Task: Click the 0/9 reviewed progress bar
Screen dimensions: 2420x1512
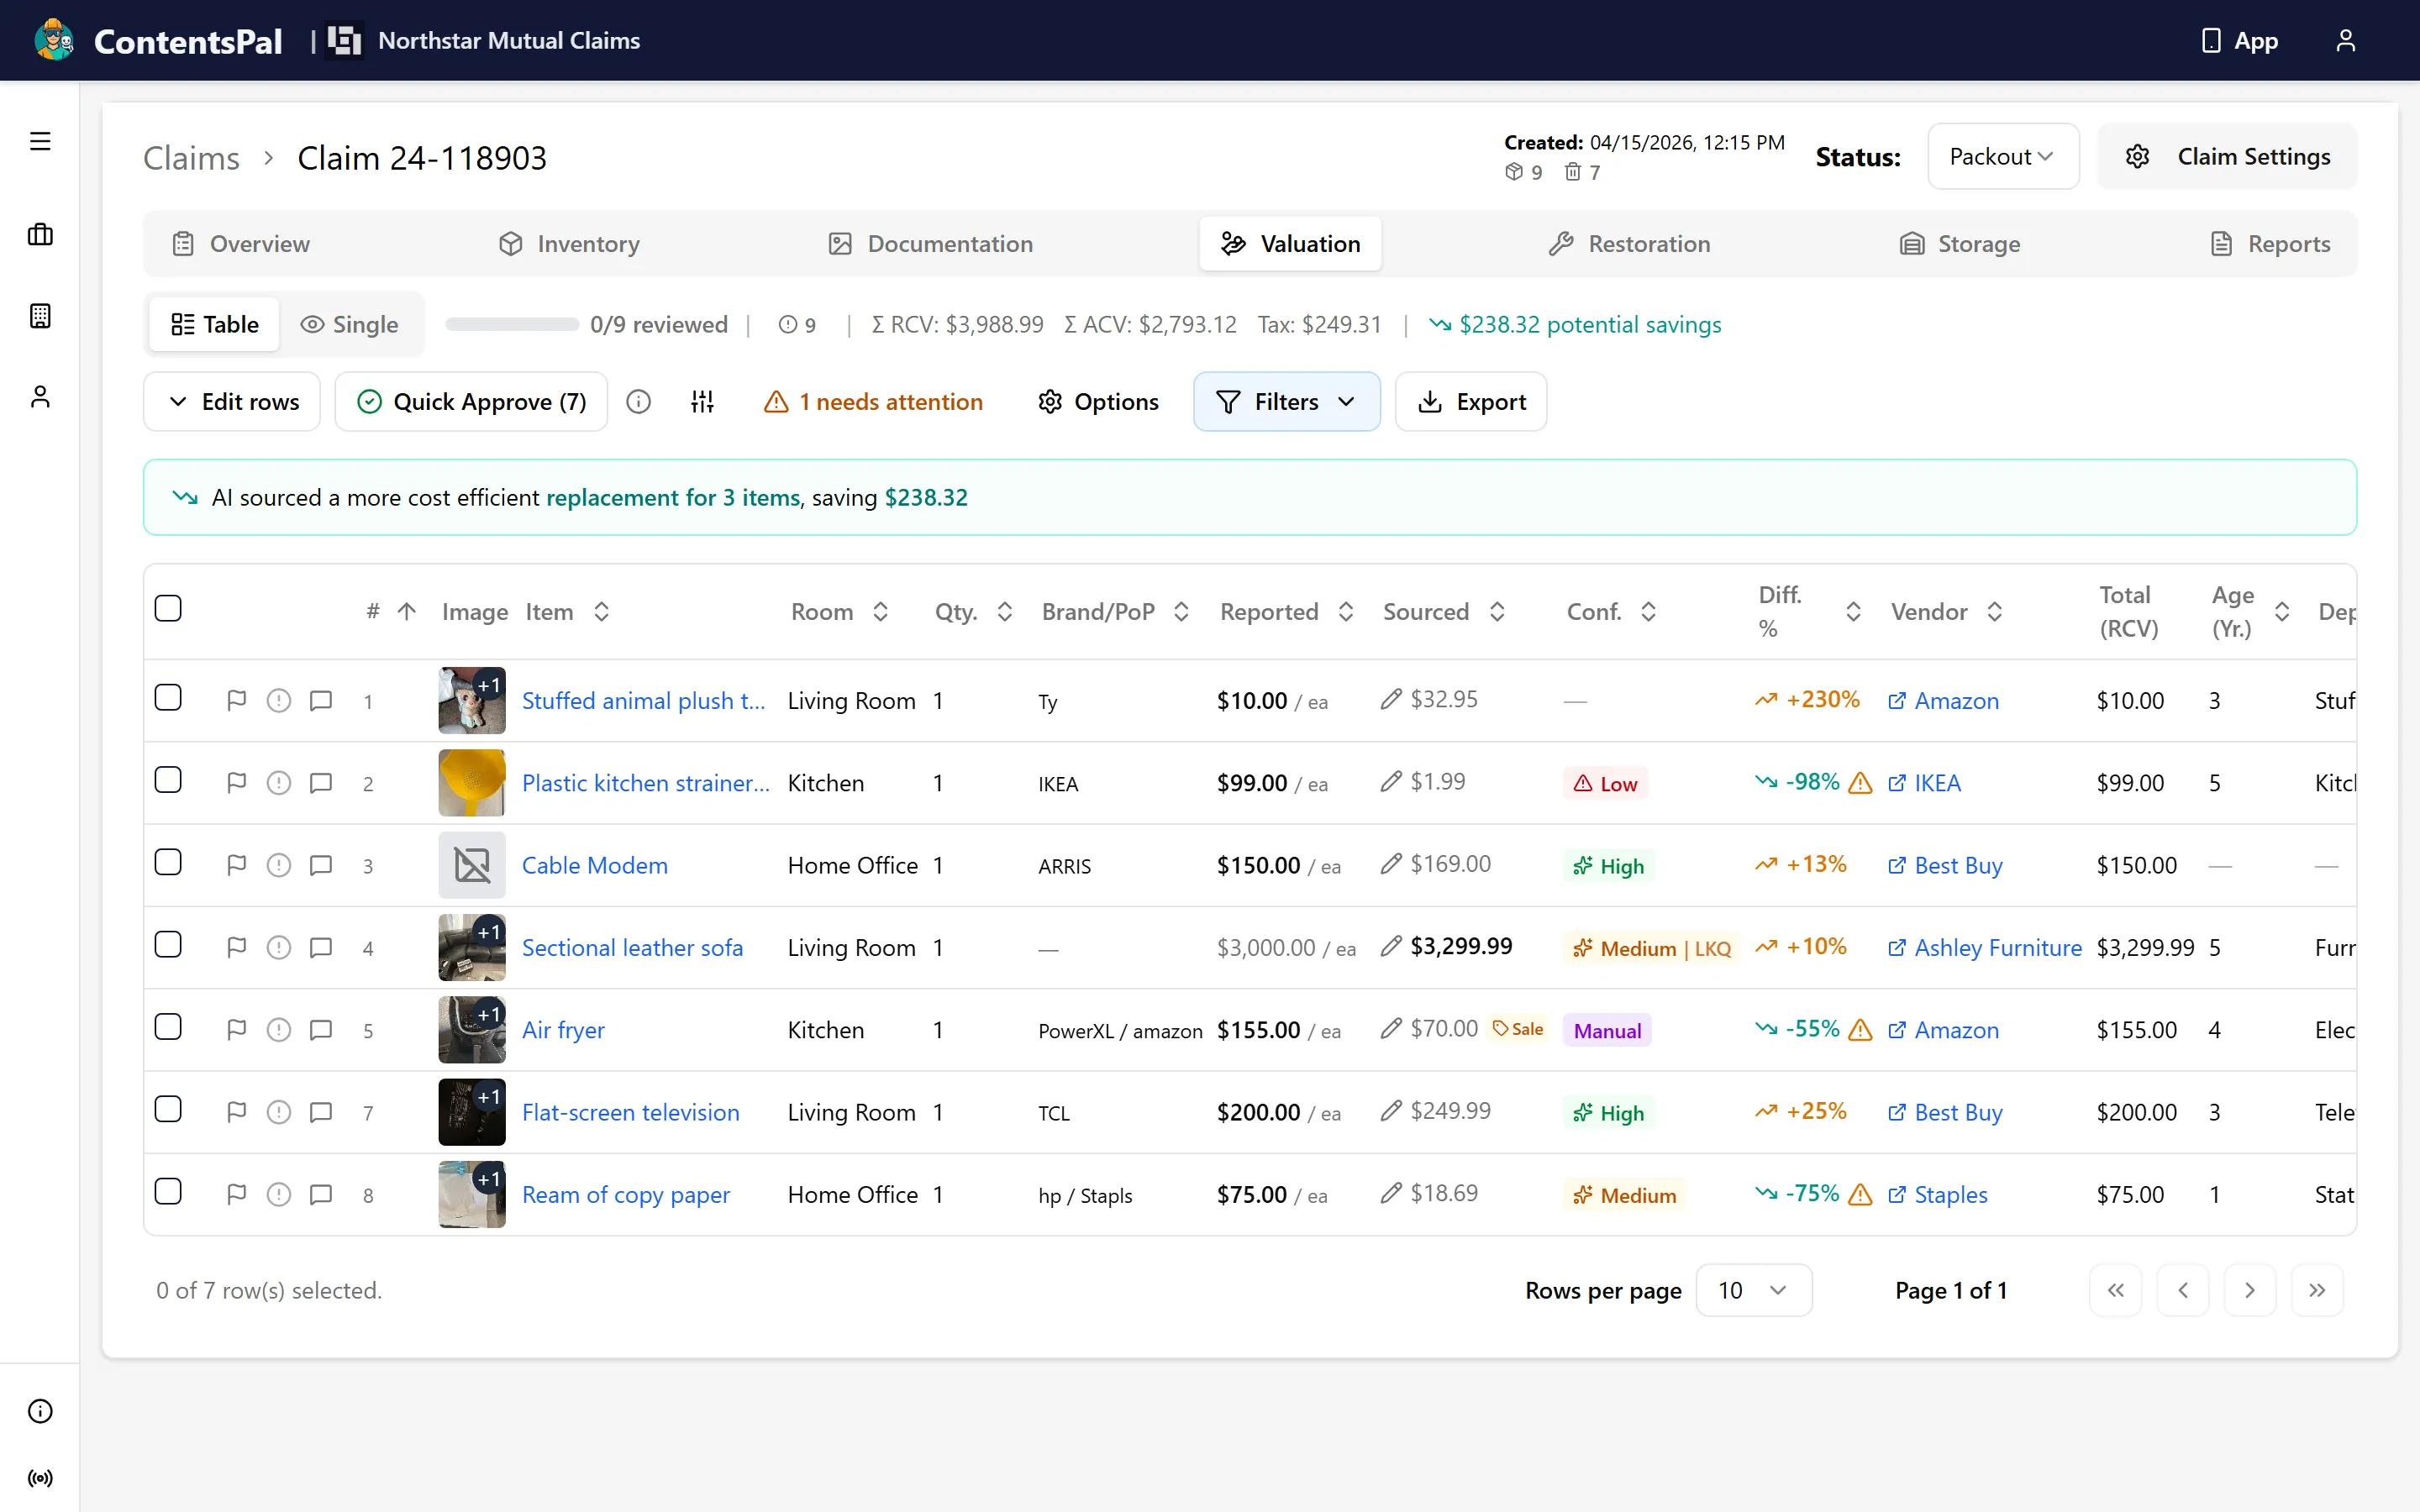Action: [512, 324]
